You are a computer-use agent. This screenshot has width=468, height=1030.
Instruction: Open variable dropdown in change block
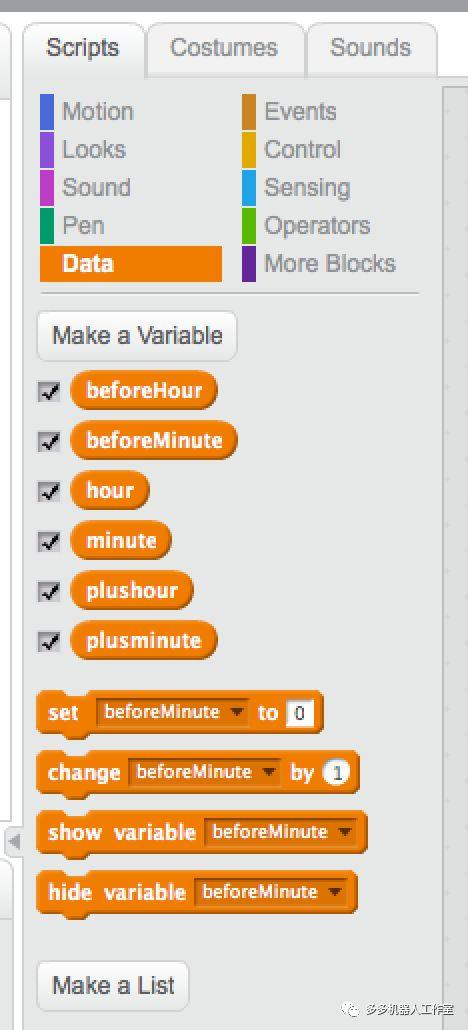[x=204, y=772]
